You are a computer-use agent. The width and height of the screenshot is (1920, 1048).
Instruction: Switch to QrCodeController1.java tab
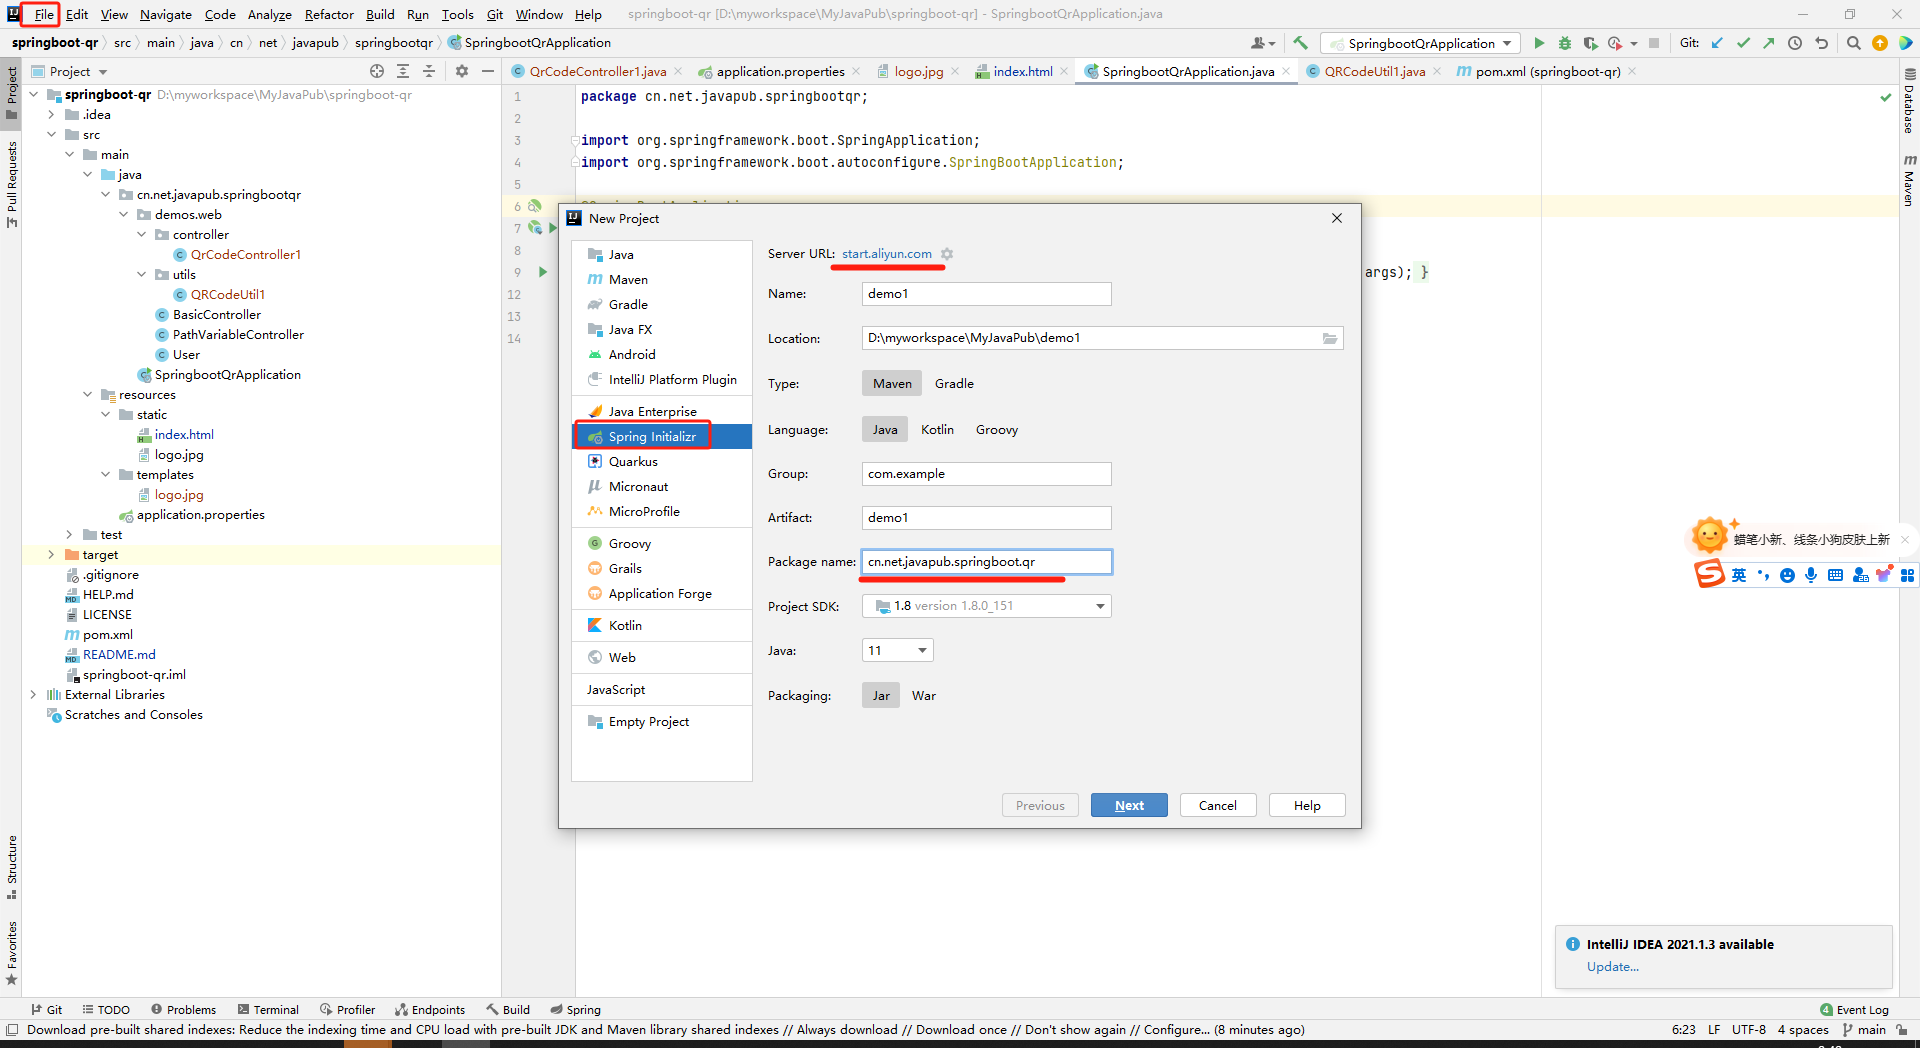pyautogui.click(x=597, y=71)
